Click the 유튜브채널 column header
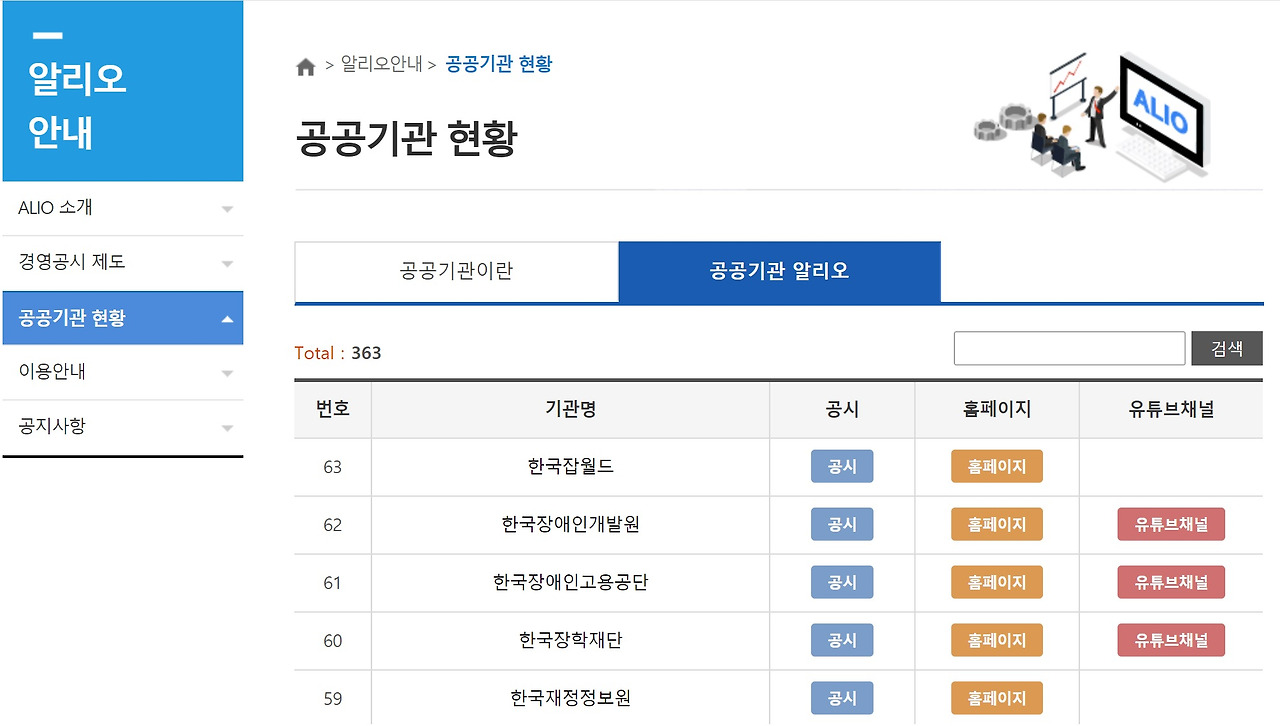This screenshot has height=726, width=1280. tap(1171, 409)
